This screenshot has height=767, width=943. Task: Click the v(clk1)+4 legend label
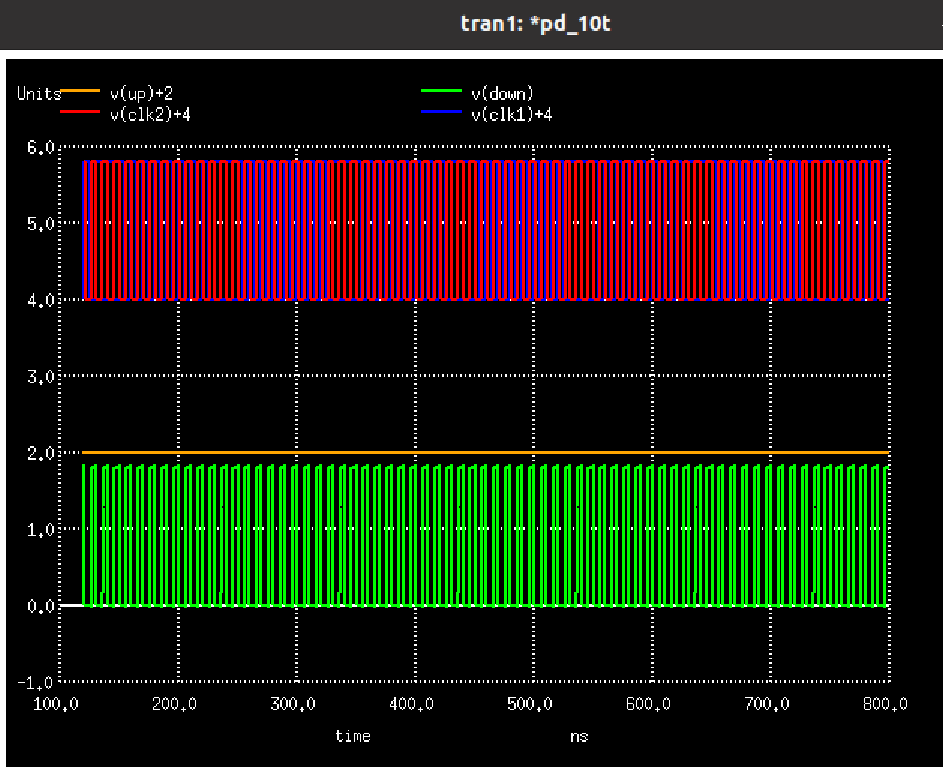(x=512, y=114)
